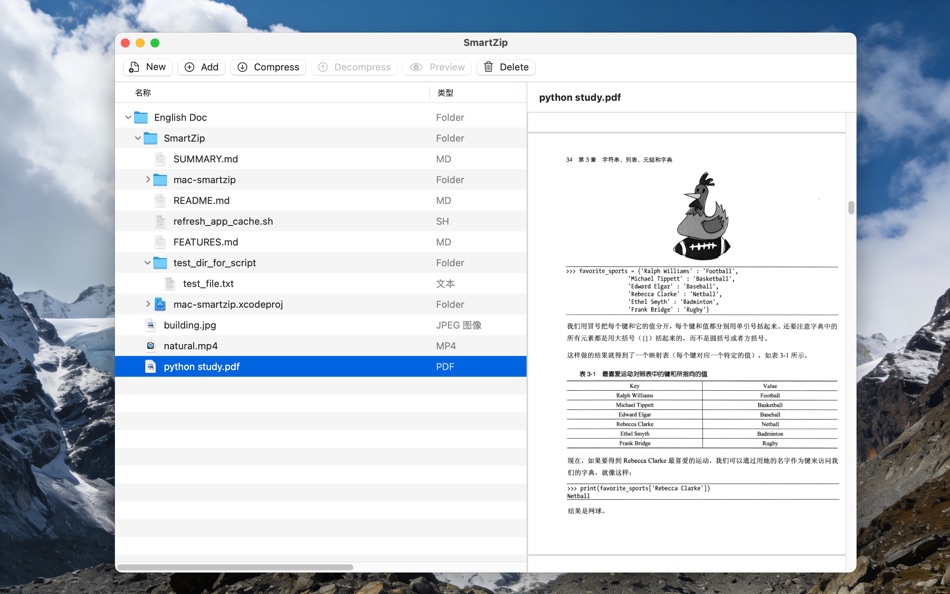Viewport: 950px width, 594px height.
Task: Click the blue Xcode project icon
Action: click(159, 304)
